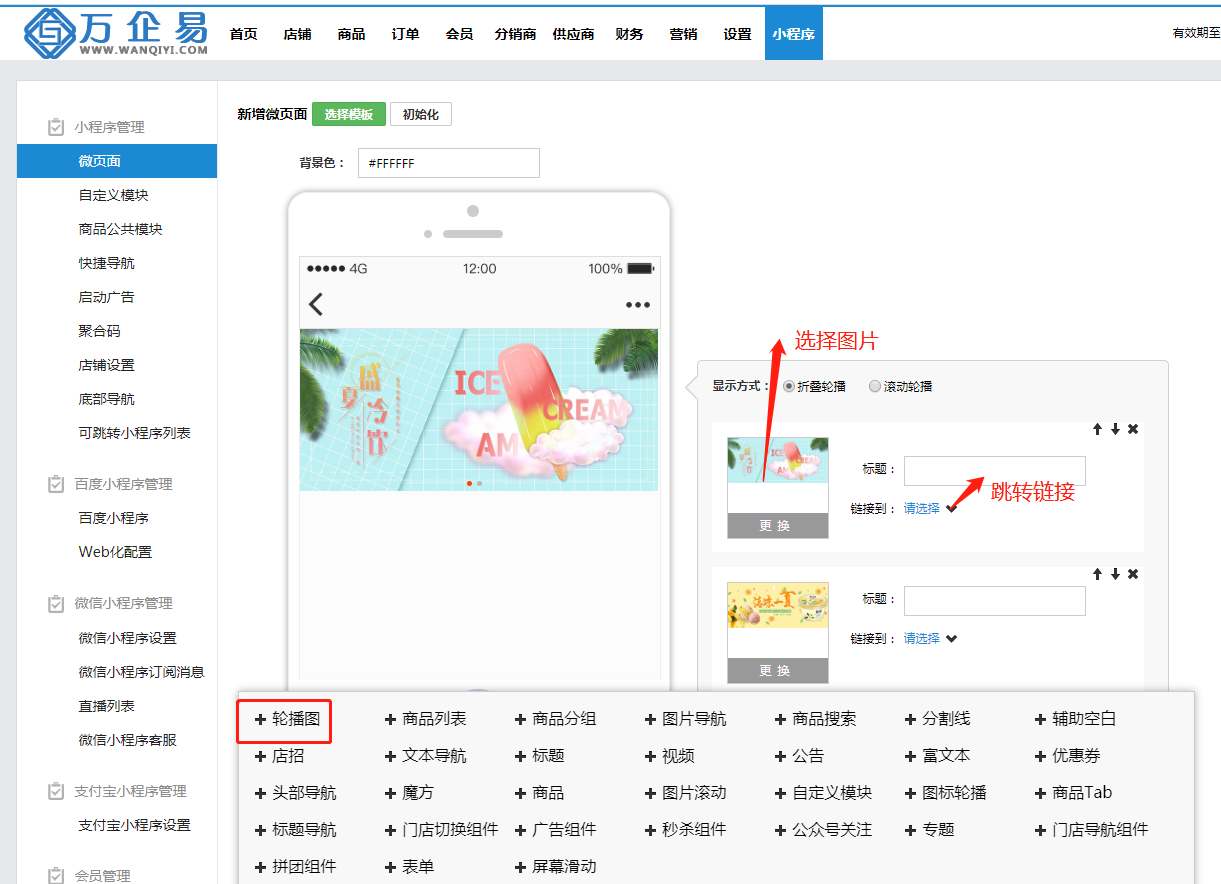Click the 初始化 button

[420, 114]
